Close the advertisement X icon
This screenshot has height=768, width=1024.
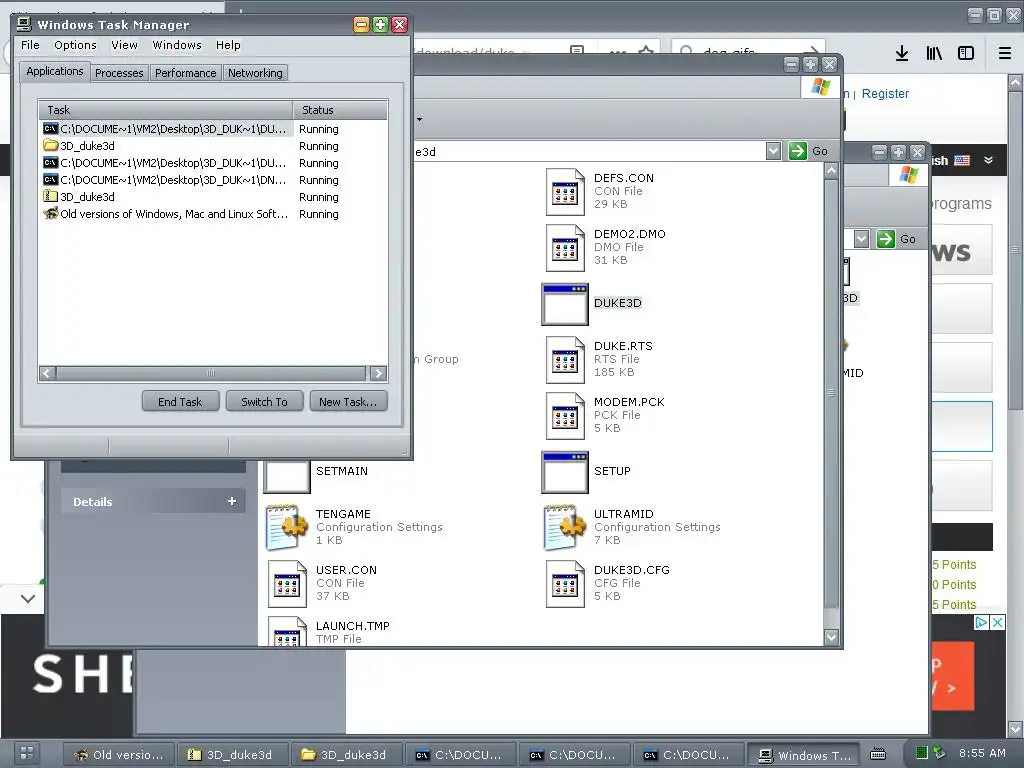coord(998,622)
